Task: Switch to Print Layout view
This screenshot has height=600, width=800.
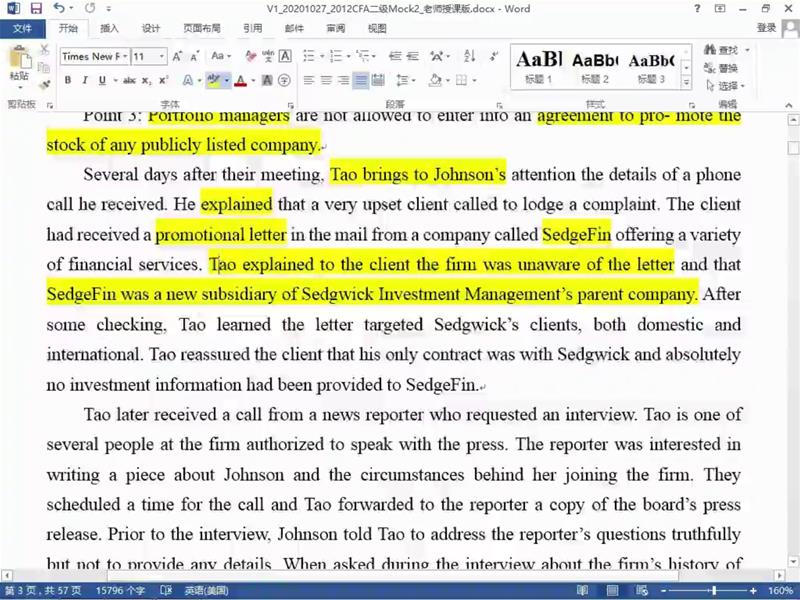Action: pyautogui.click(x=612, y=590)
